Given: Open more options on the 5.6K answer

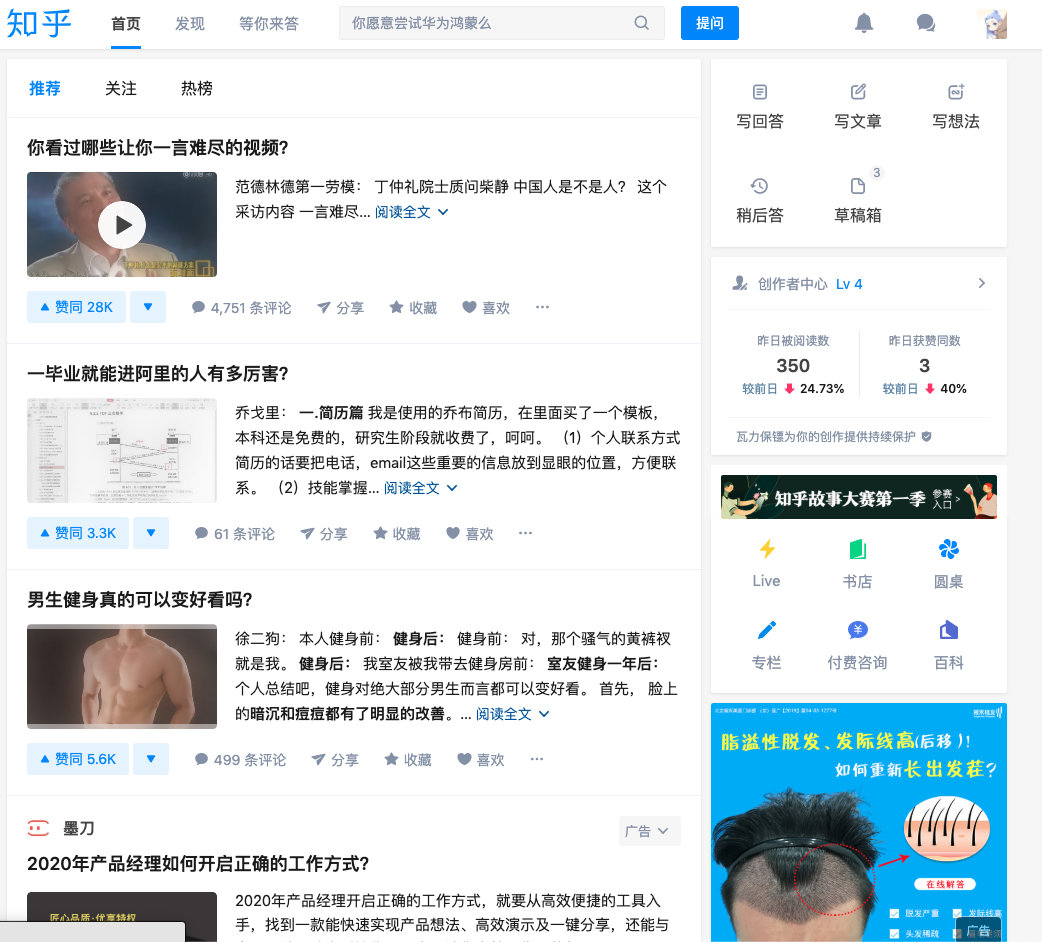Looking at the screenshot, I should pos(537,759).
